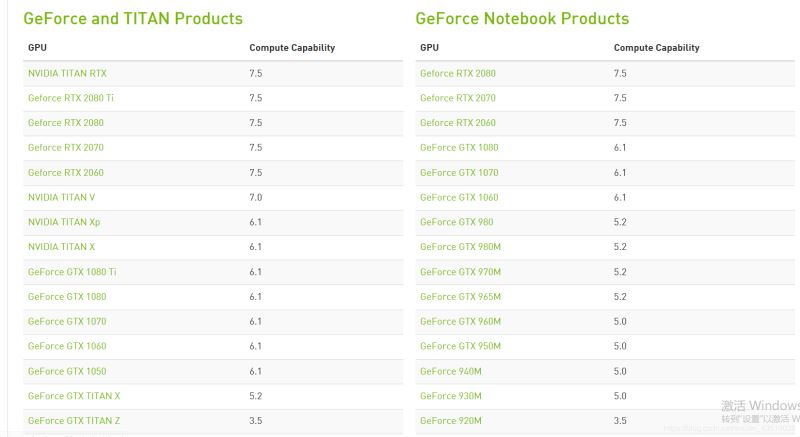
Task: Select the GeForce GTX 965M link
Action: coord(460,297)
